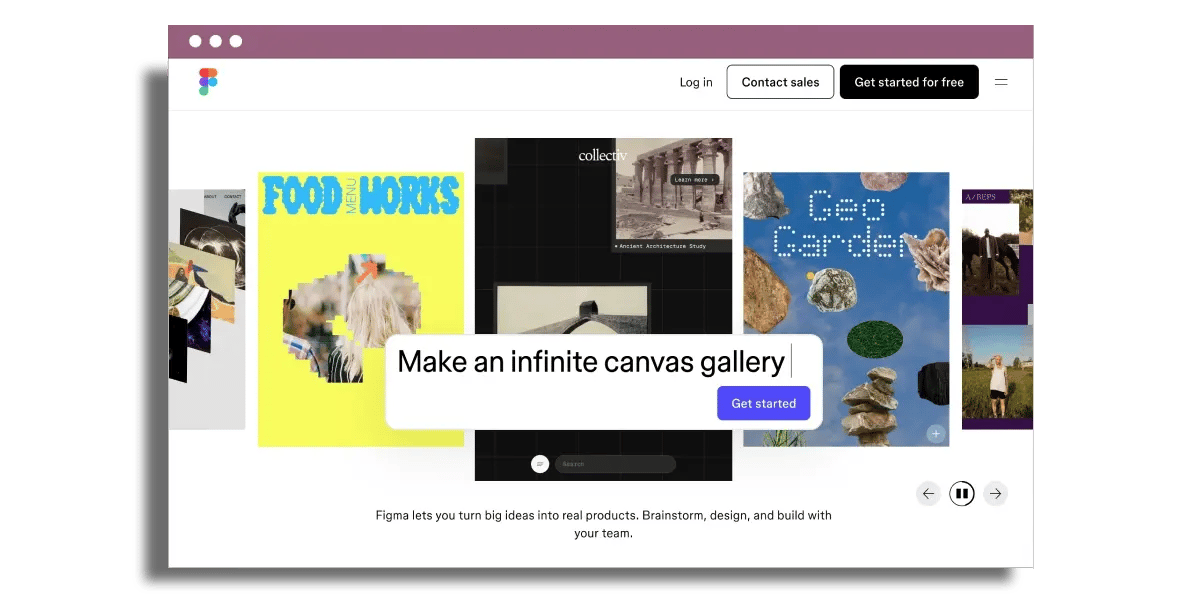Click the infinite canvas gallery prompt field
Image resolution: width=1200 pixels, height=600 pixels.
pos(590,361)
